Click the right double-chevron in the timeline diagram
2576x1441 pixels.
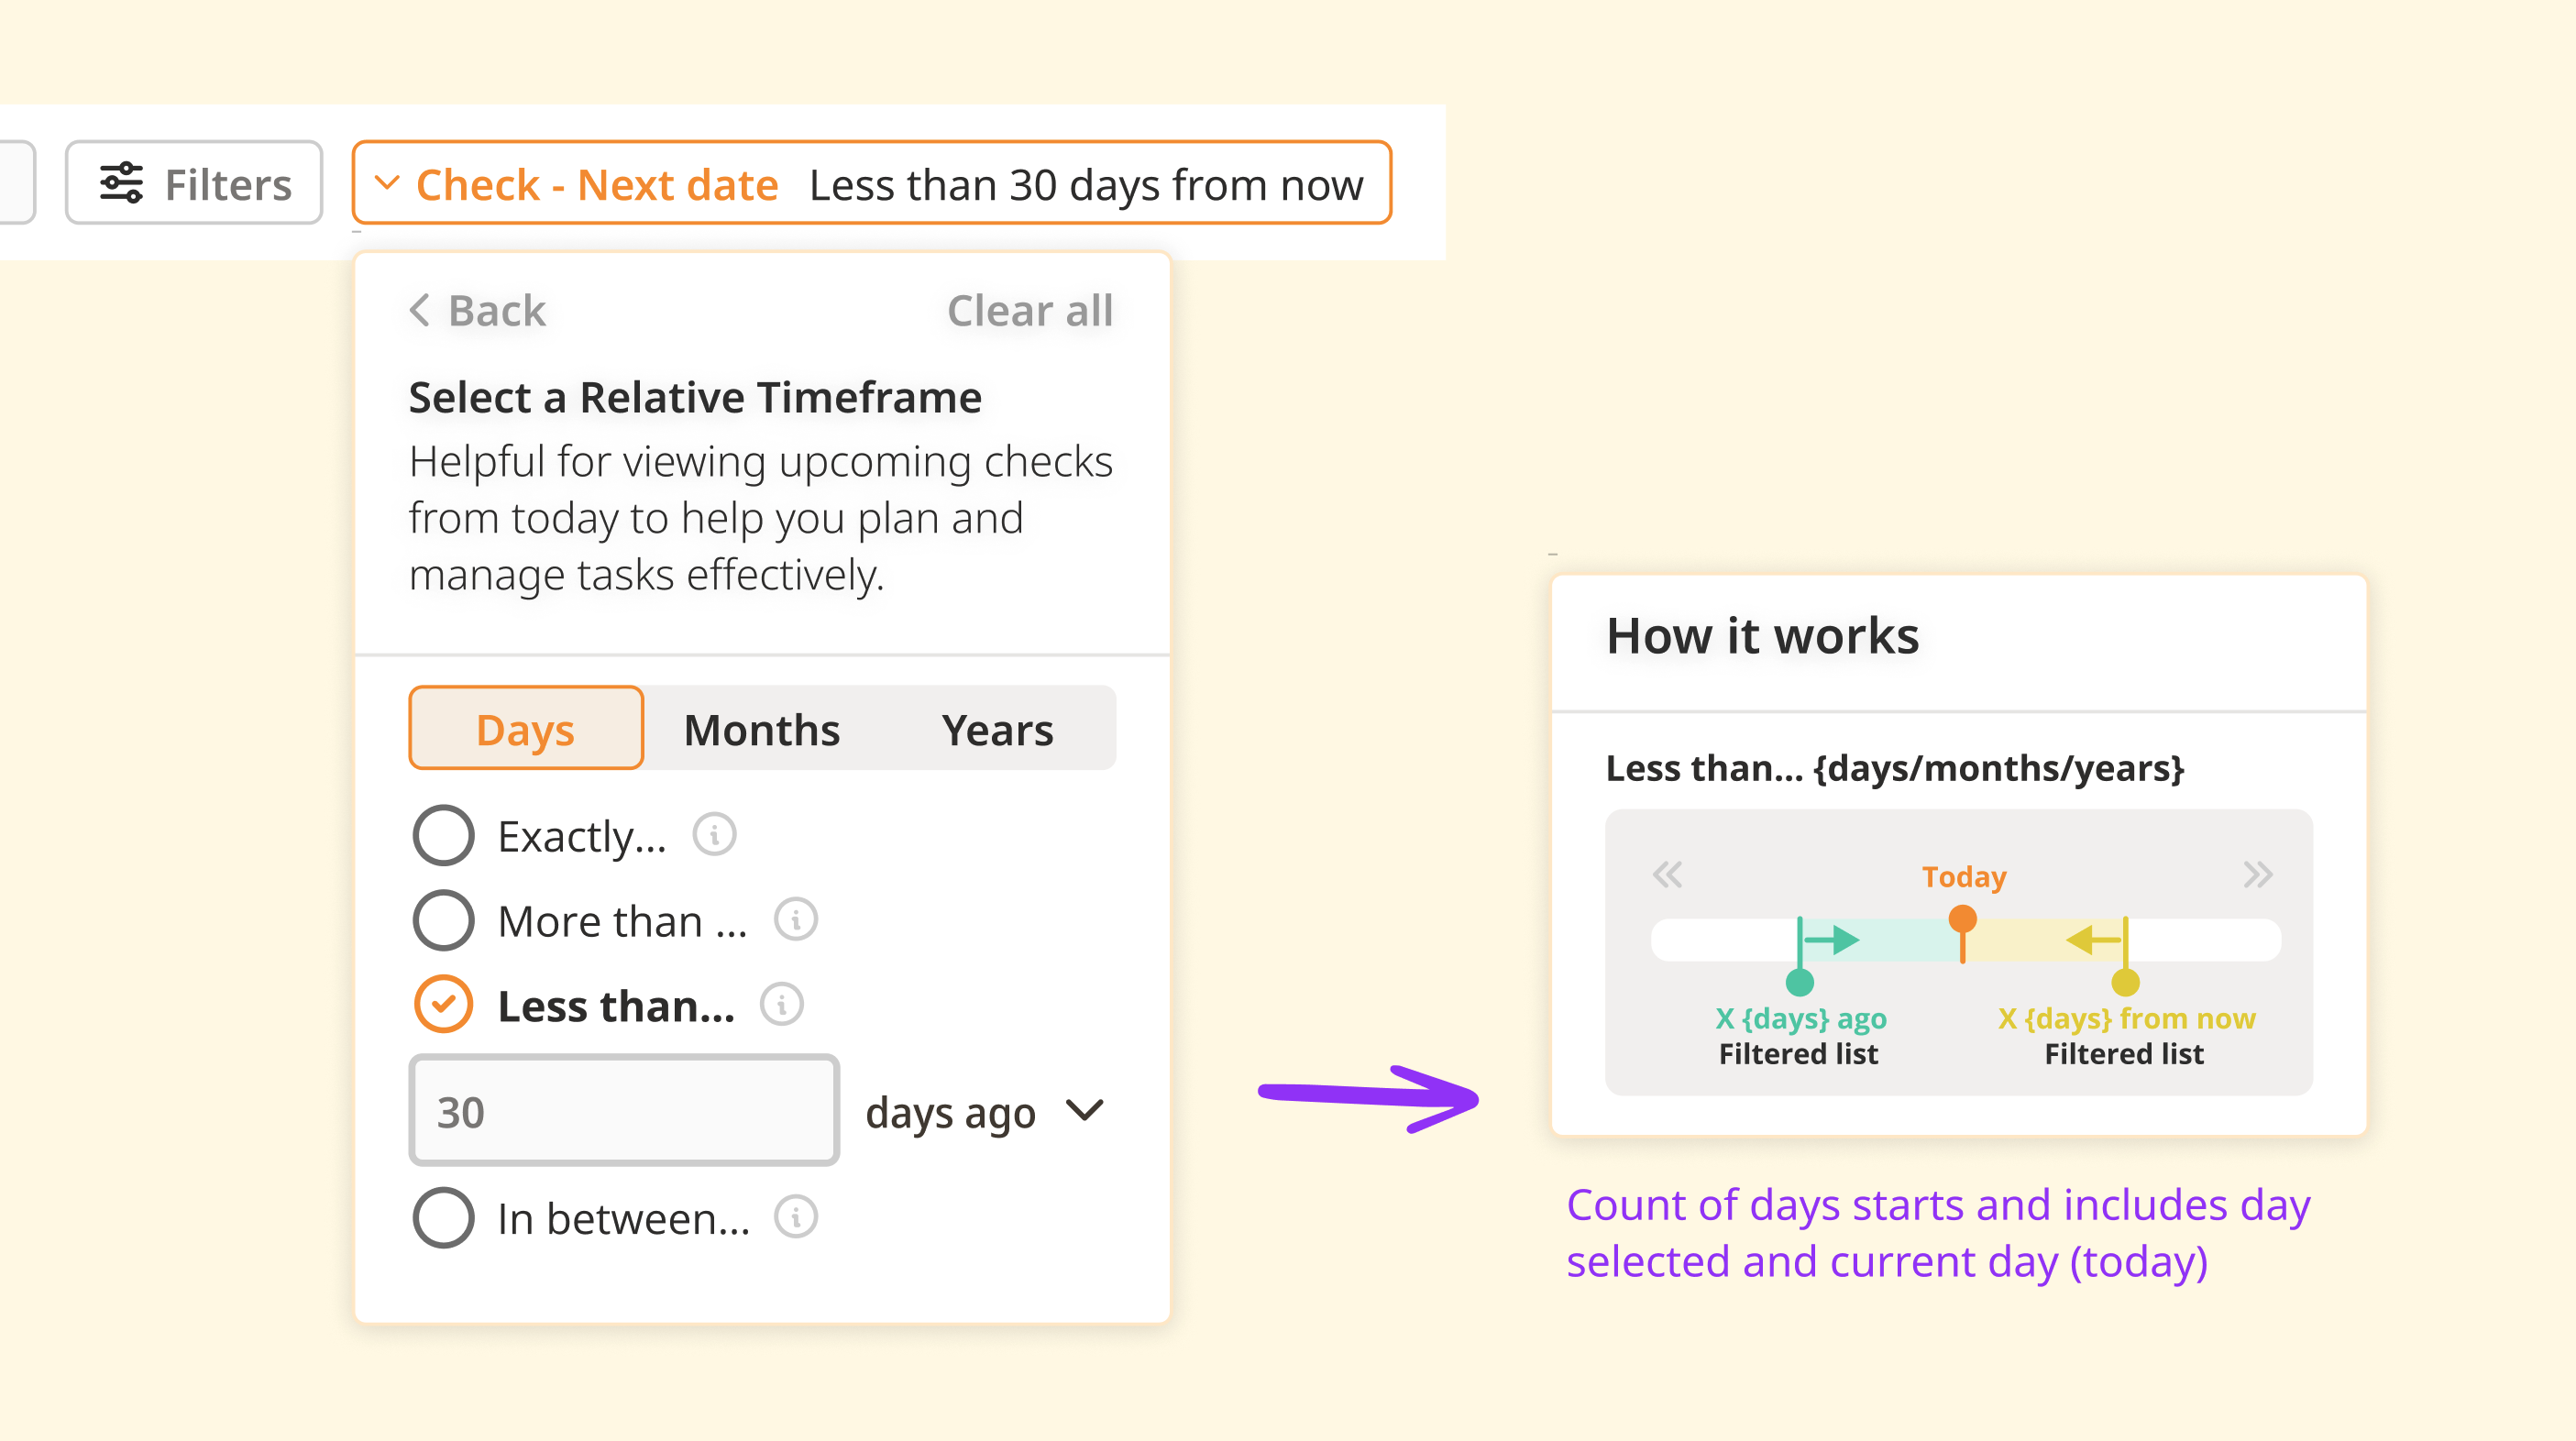2257,874
